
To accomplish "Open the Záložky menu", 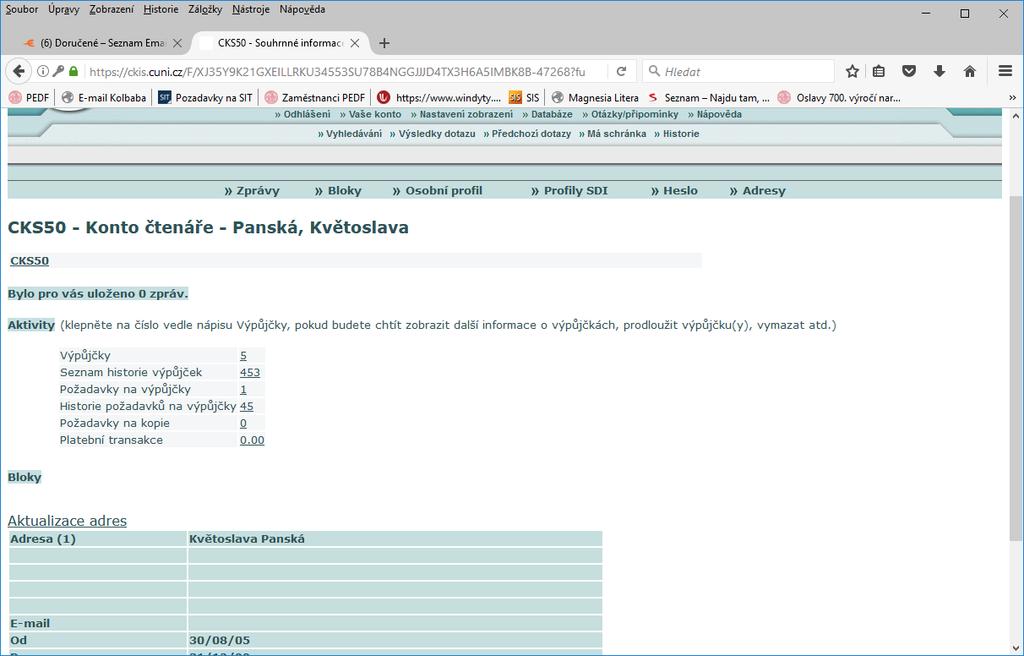I will (205, 9).
